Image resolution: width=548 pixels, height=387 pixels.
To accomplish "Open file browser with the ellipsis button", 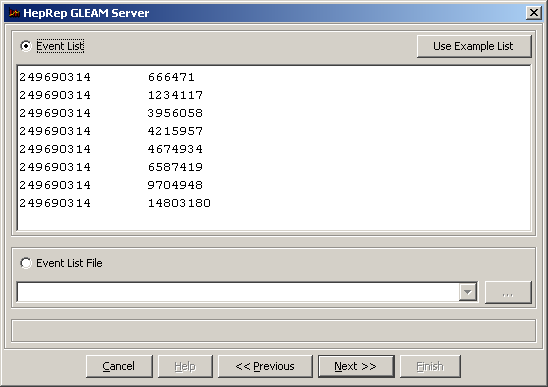I will pyautogui.click(x=508, y=292).
